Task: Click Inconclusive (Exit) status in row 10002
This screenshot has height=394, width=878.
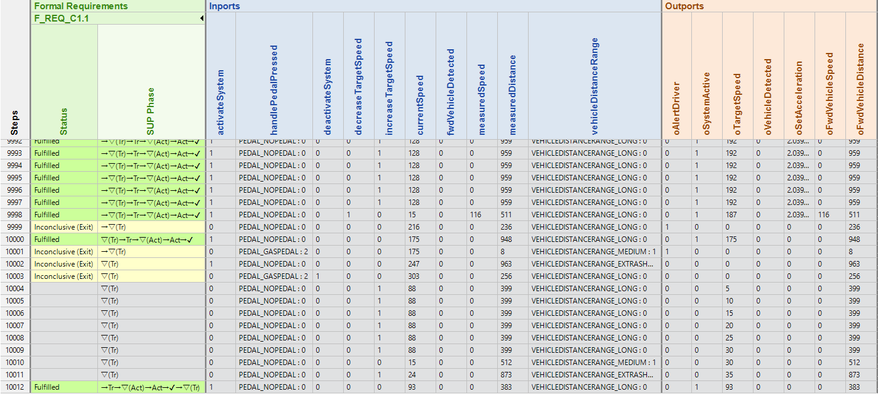Action: pos(63,264)
